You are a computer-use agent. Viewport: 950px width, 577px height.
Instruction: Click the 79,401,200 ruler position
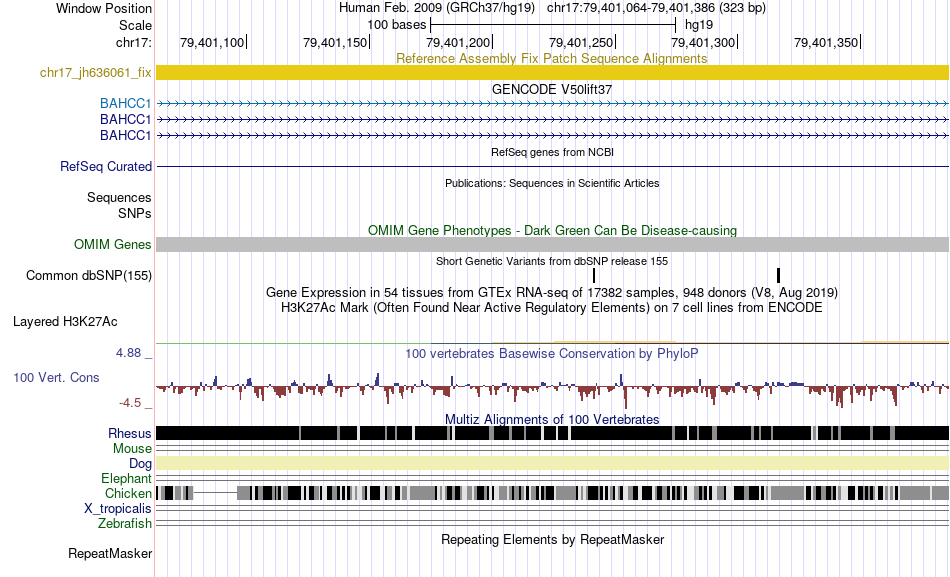click(458, 42)
